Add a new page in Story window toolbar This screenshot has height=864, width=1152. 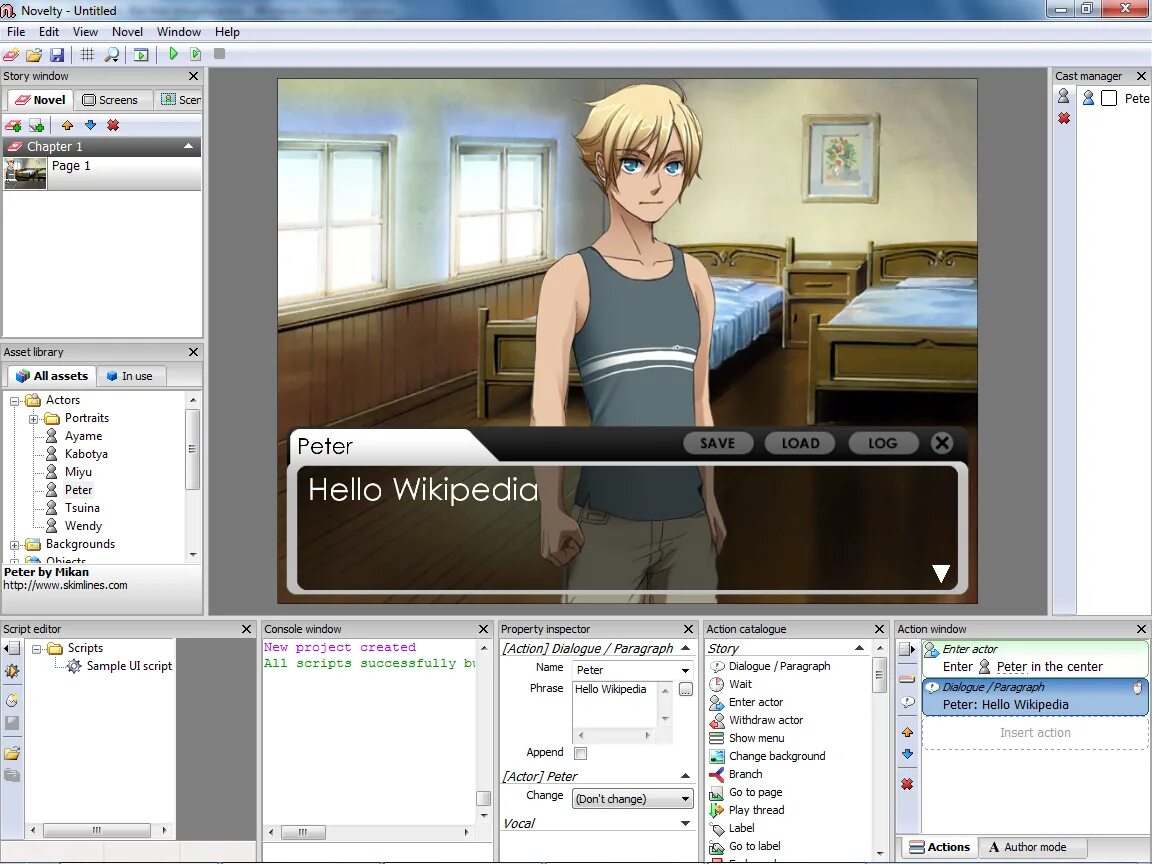click(x=37, y=126)
